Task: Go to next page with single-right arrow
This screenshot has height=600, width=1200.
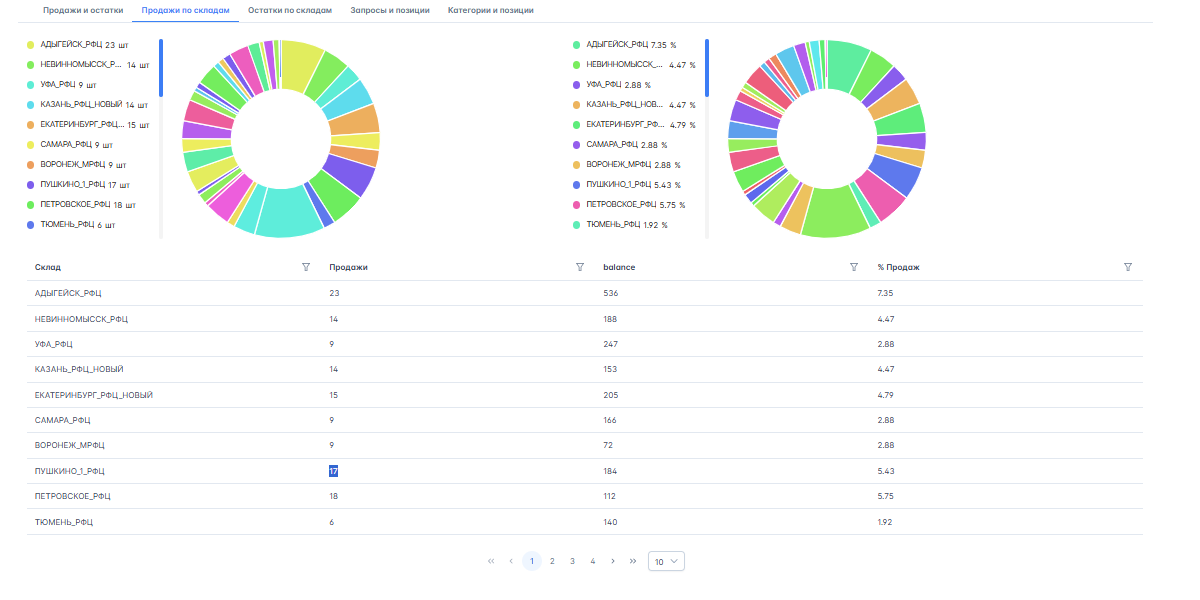Action: pyautogui.click(x=613, y=561)
